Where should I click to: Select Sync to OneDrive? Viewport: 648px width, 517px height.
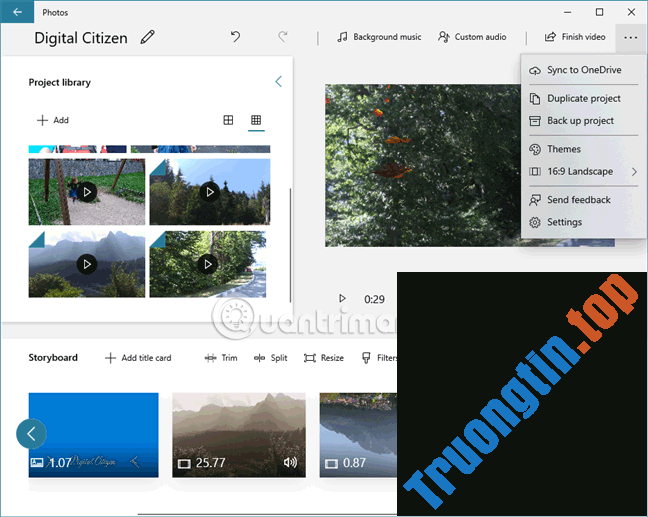(x=583, y=70)
